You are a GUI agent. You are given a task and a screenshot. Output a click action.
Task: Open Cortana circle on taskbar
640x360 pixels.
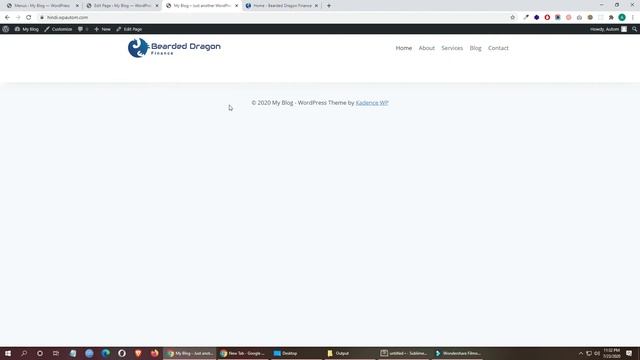pyautogui.click(x=40, y=353)
